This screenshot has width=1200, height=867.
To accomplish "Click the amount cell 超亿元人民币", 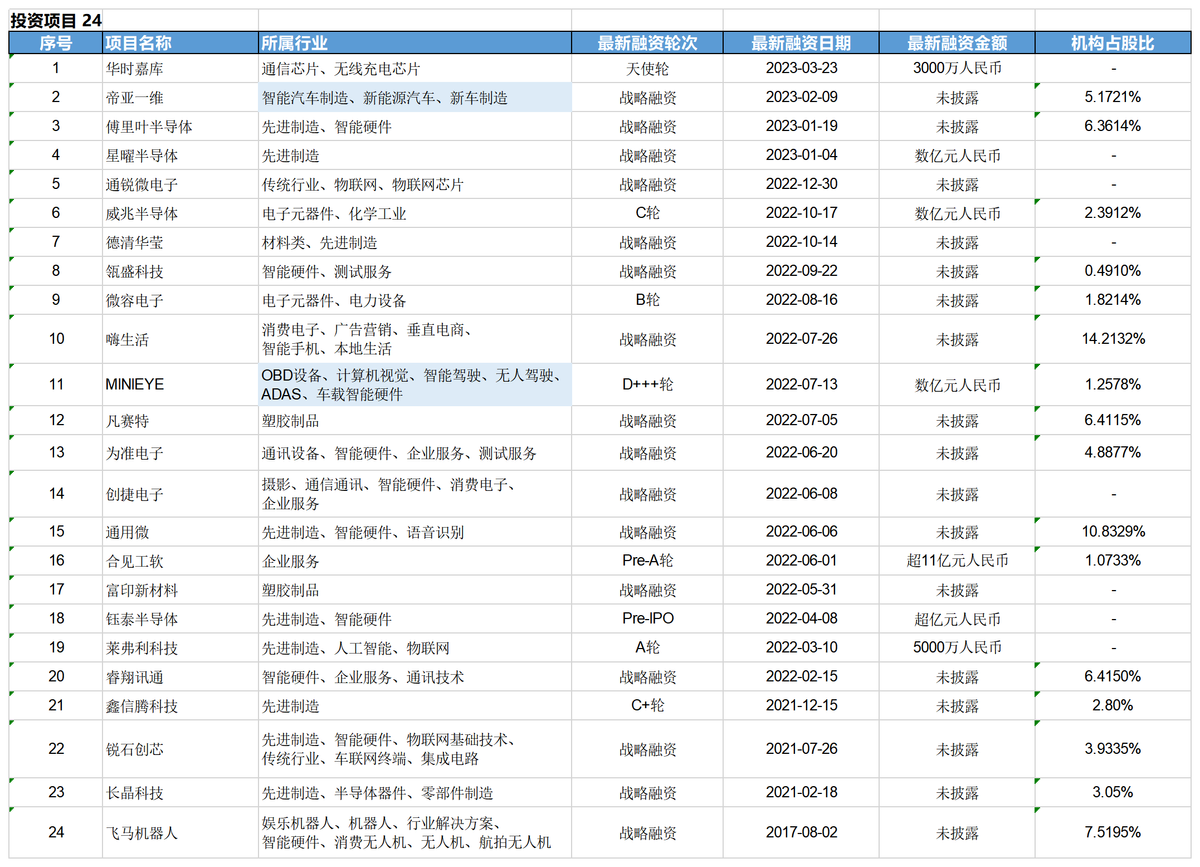I will click(957, 619).
